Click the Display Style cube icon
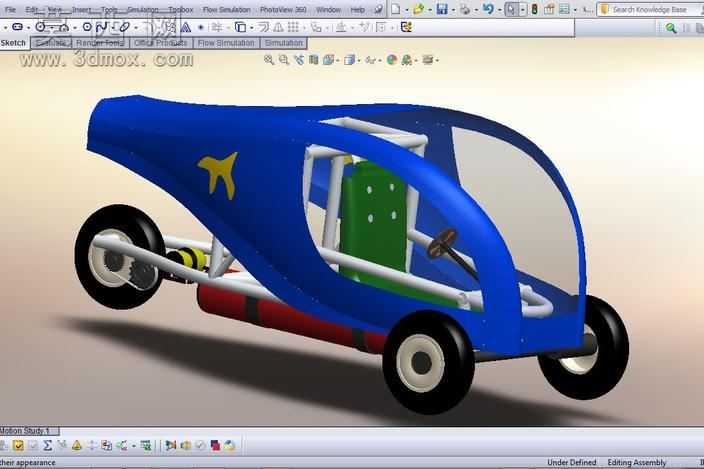The image size is (704, 469). 349,60
